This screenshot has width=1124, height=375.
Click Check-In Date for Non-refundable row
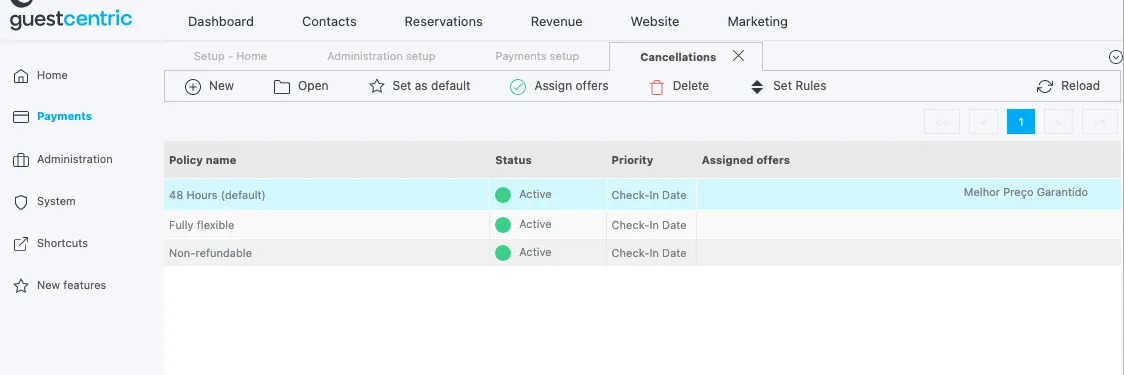click(649, 253)
